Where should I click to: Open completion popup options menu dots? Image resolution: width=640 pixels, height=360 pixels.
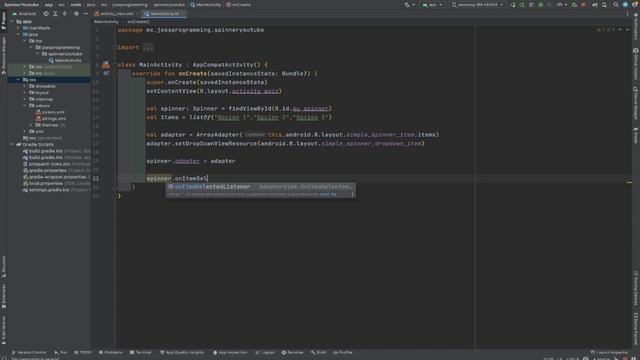(352, 195)
